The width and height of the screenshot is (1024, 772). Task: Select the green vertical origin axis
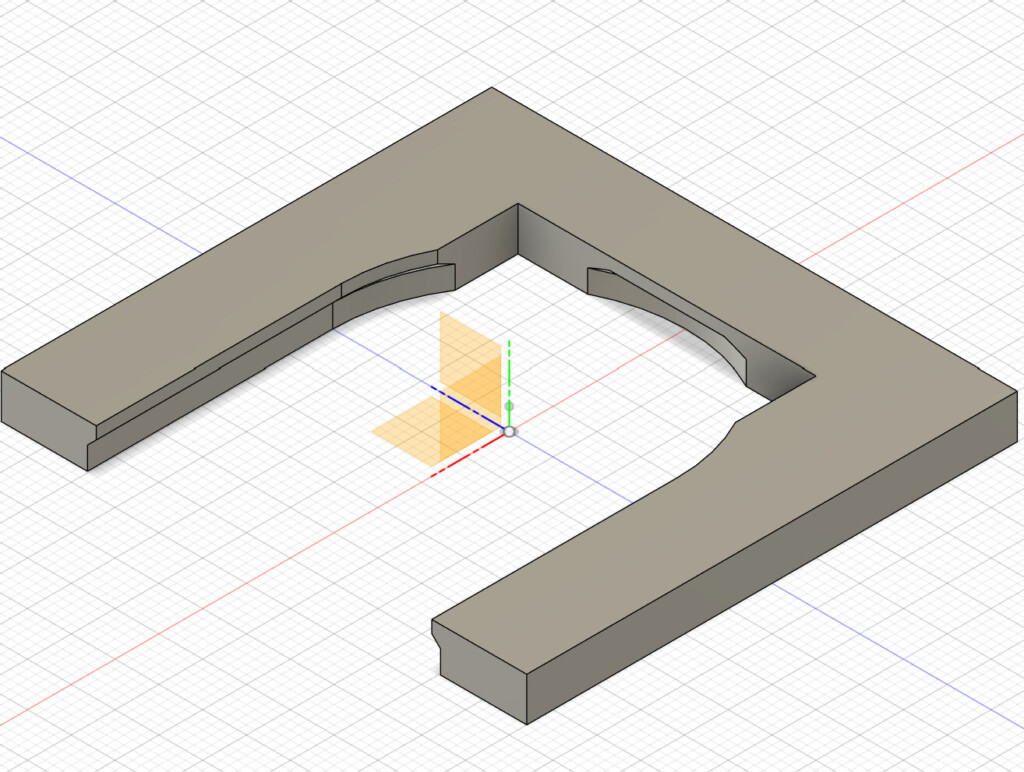509,384
